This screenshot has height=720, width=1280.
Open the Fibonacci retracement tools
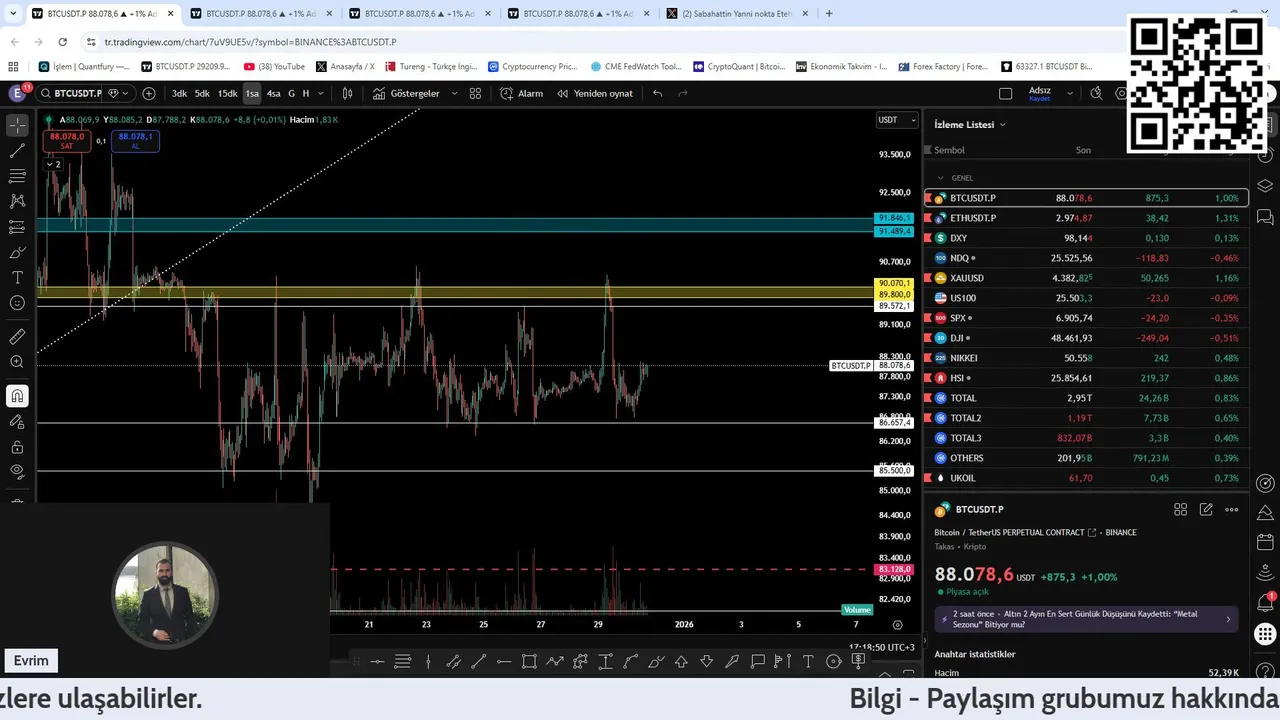tap(17, 176)
